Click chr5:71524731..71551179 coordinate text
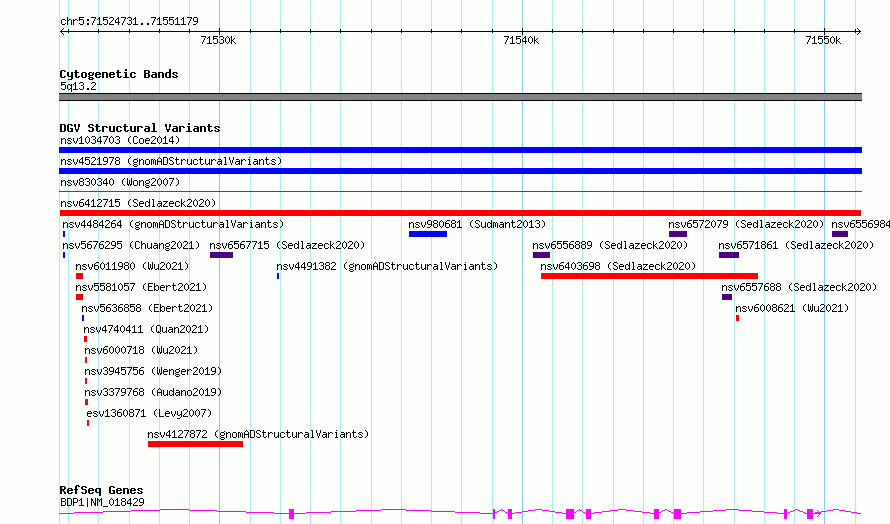The height and width of the screenshot is (524, 890). click(x=129, y=22)
